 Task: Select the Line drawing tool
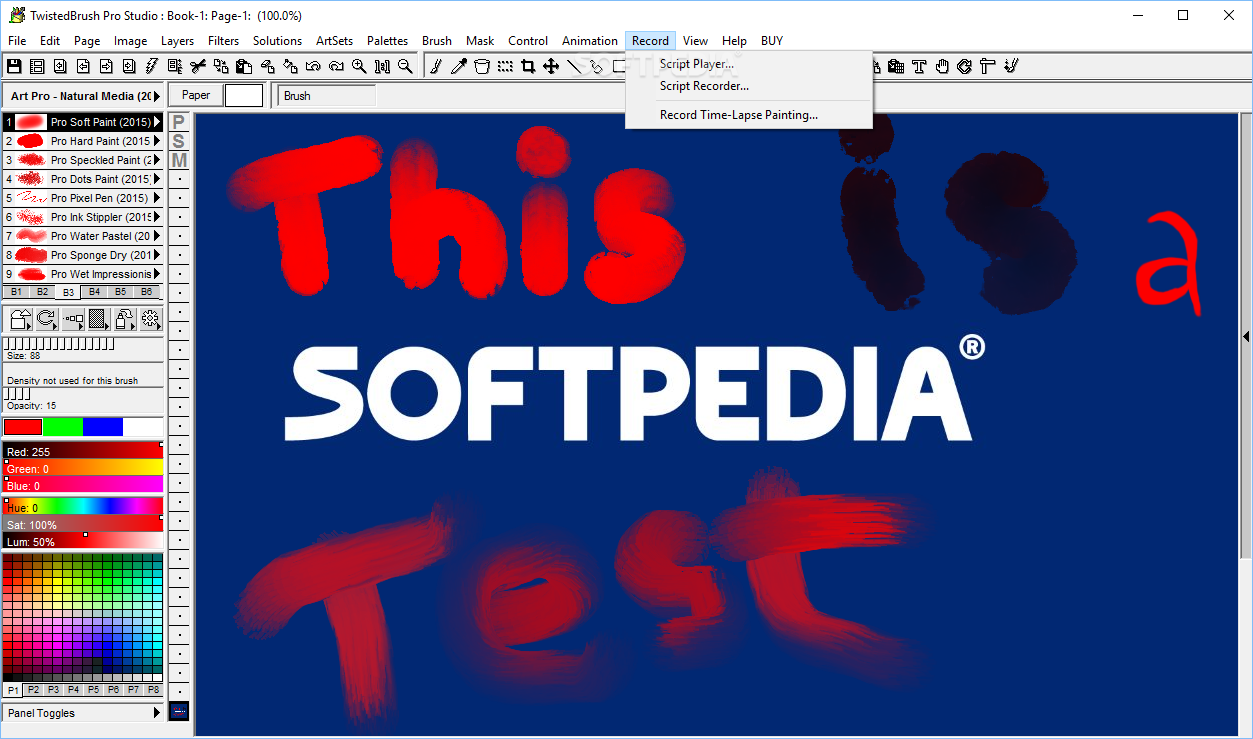click(x=574, y=66)
